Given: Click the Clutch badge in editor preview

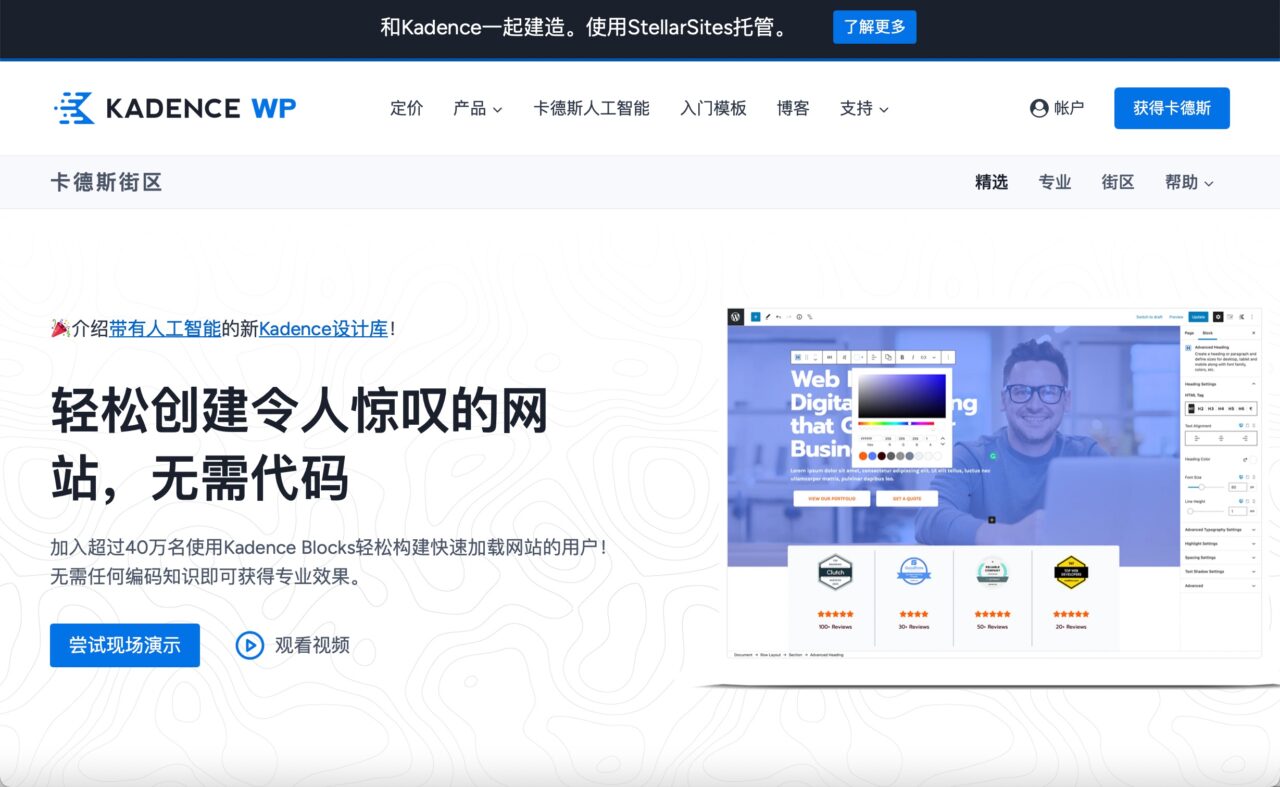Looking at the screenshot, I should [x=834, y=572].
